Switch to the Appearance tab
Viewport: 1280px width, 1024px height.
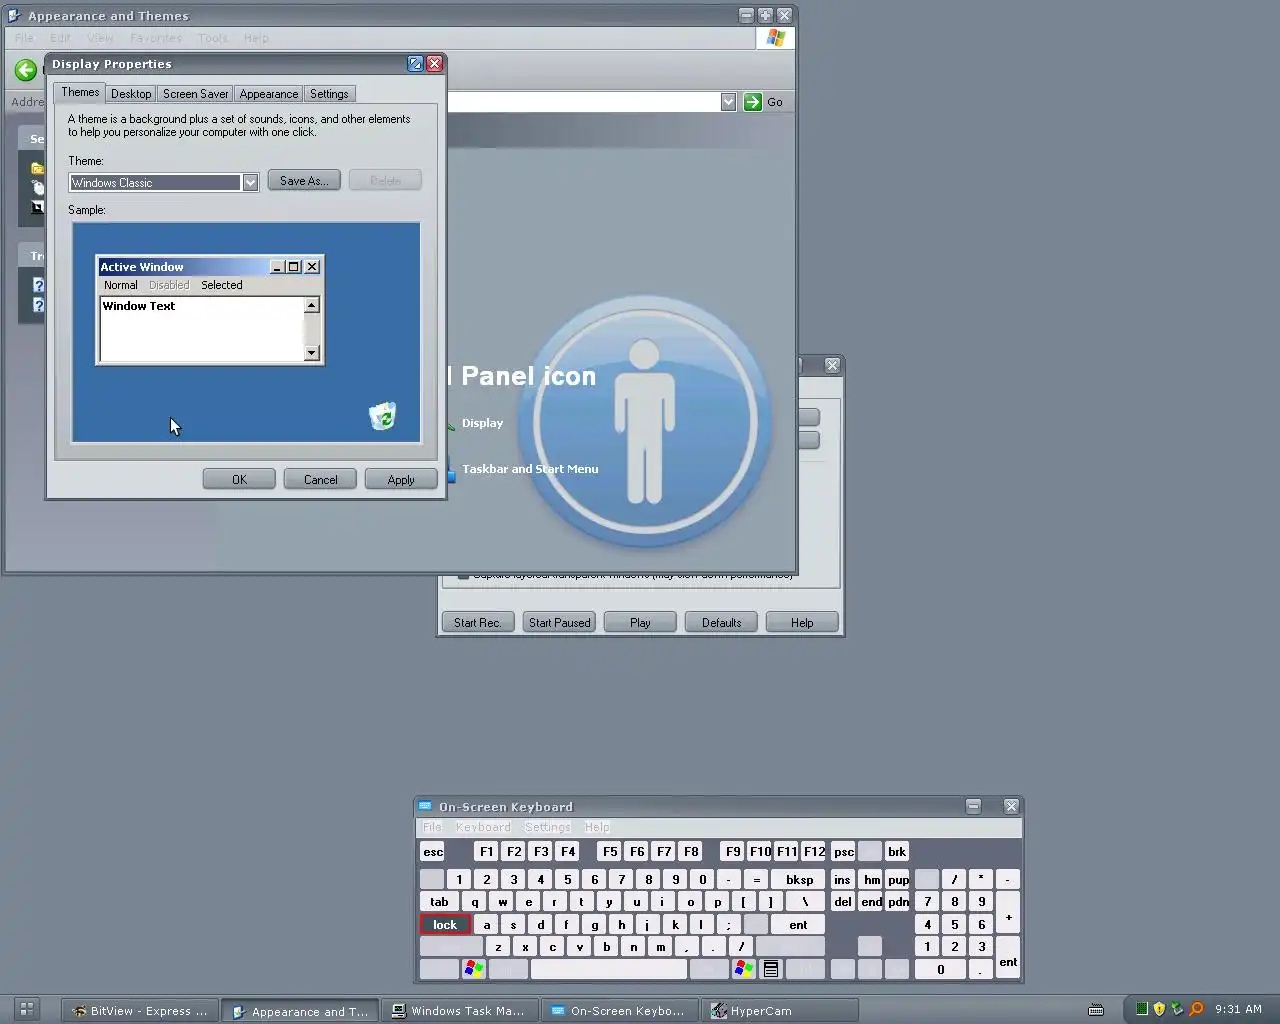point(268,94)
